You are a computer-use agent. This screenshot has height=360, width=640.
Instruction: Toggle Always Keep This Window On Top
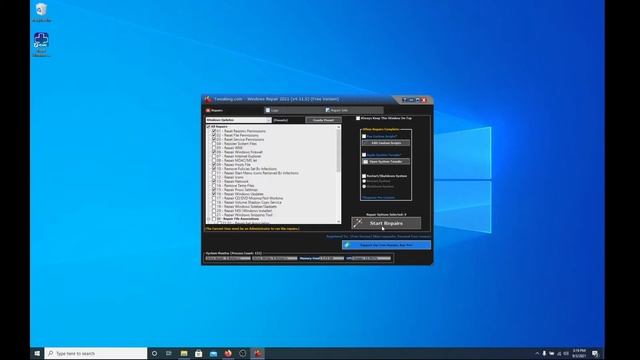(x=358, y=118)
